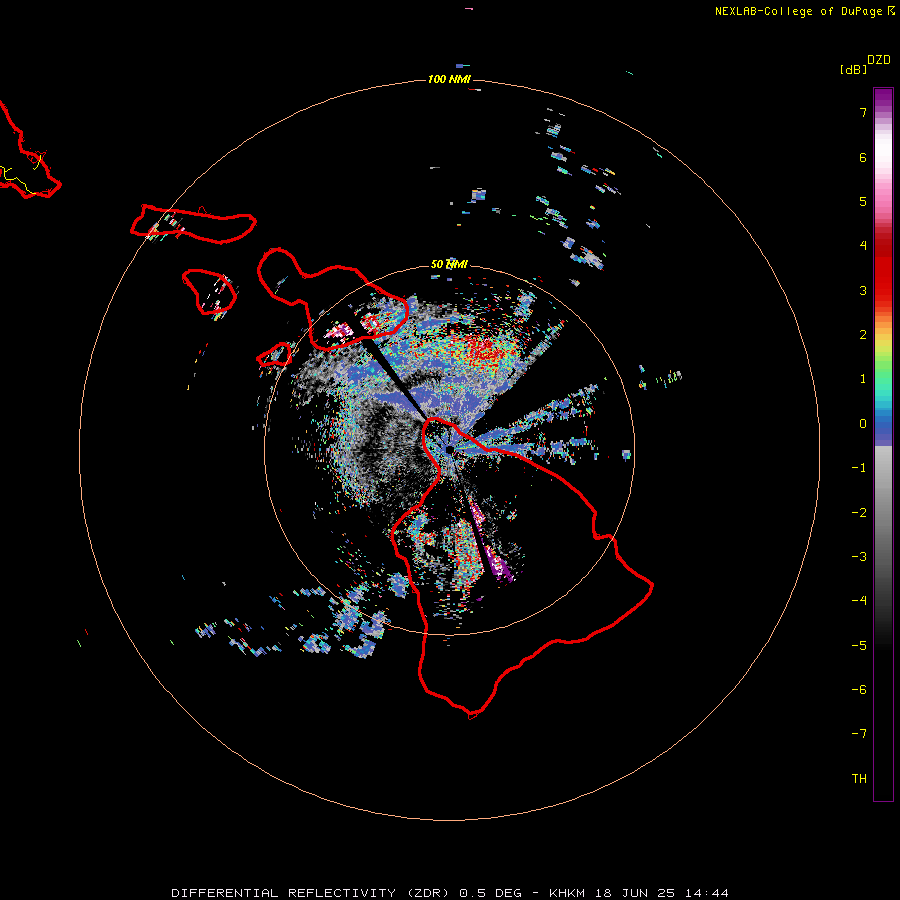Click the 2 value on the color scale
This screenshot has height=900, width=900.
click(863, 335)
